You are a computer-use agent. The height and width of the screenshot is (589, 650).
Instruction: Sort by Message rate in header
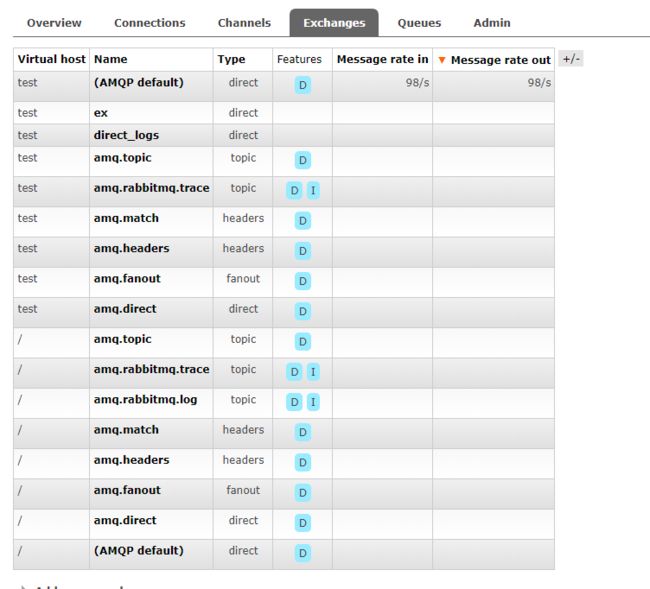[x=382, y=59]
